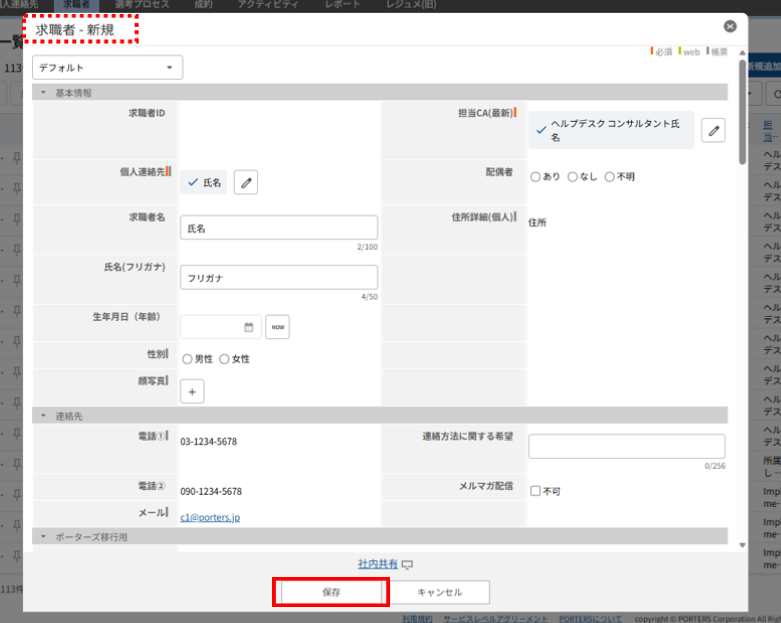Image resolution: width=781 pixels, height=623 pixels.
Task: Expand the ポーターズ移行用 section
Action: (x=44, y=537)
